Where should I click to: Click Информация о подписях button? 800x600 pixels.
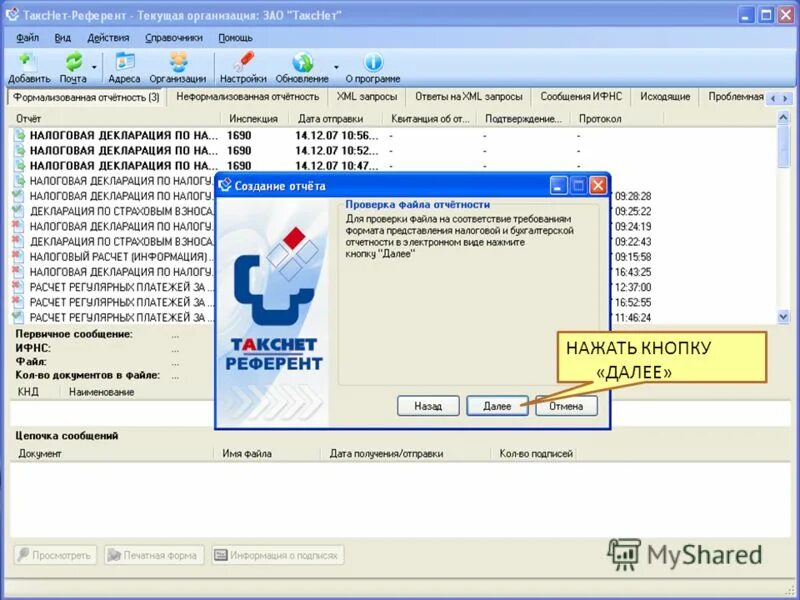click(x=278, y=555)
